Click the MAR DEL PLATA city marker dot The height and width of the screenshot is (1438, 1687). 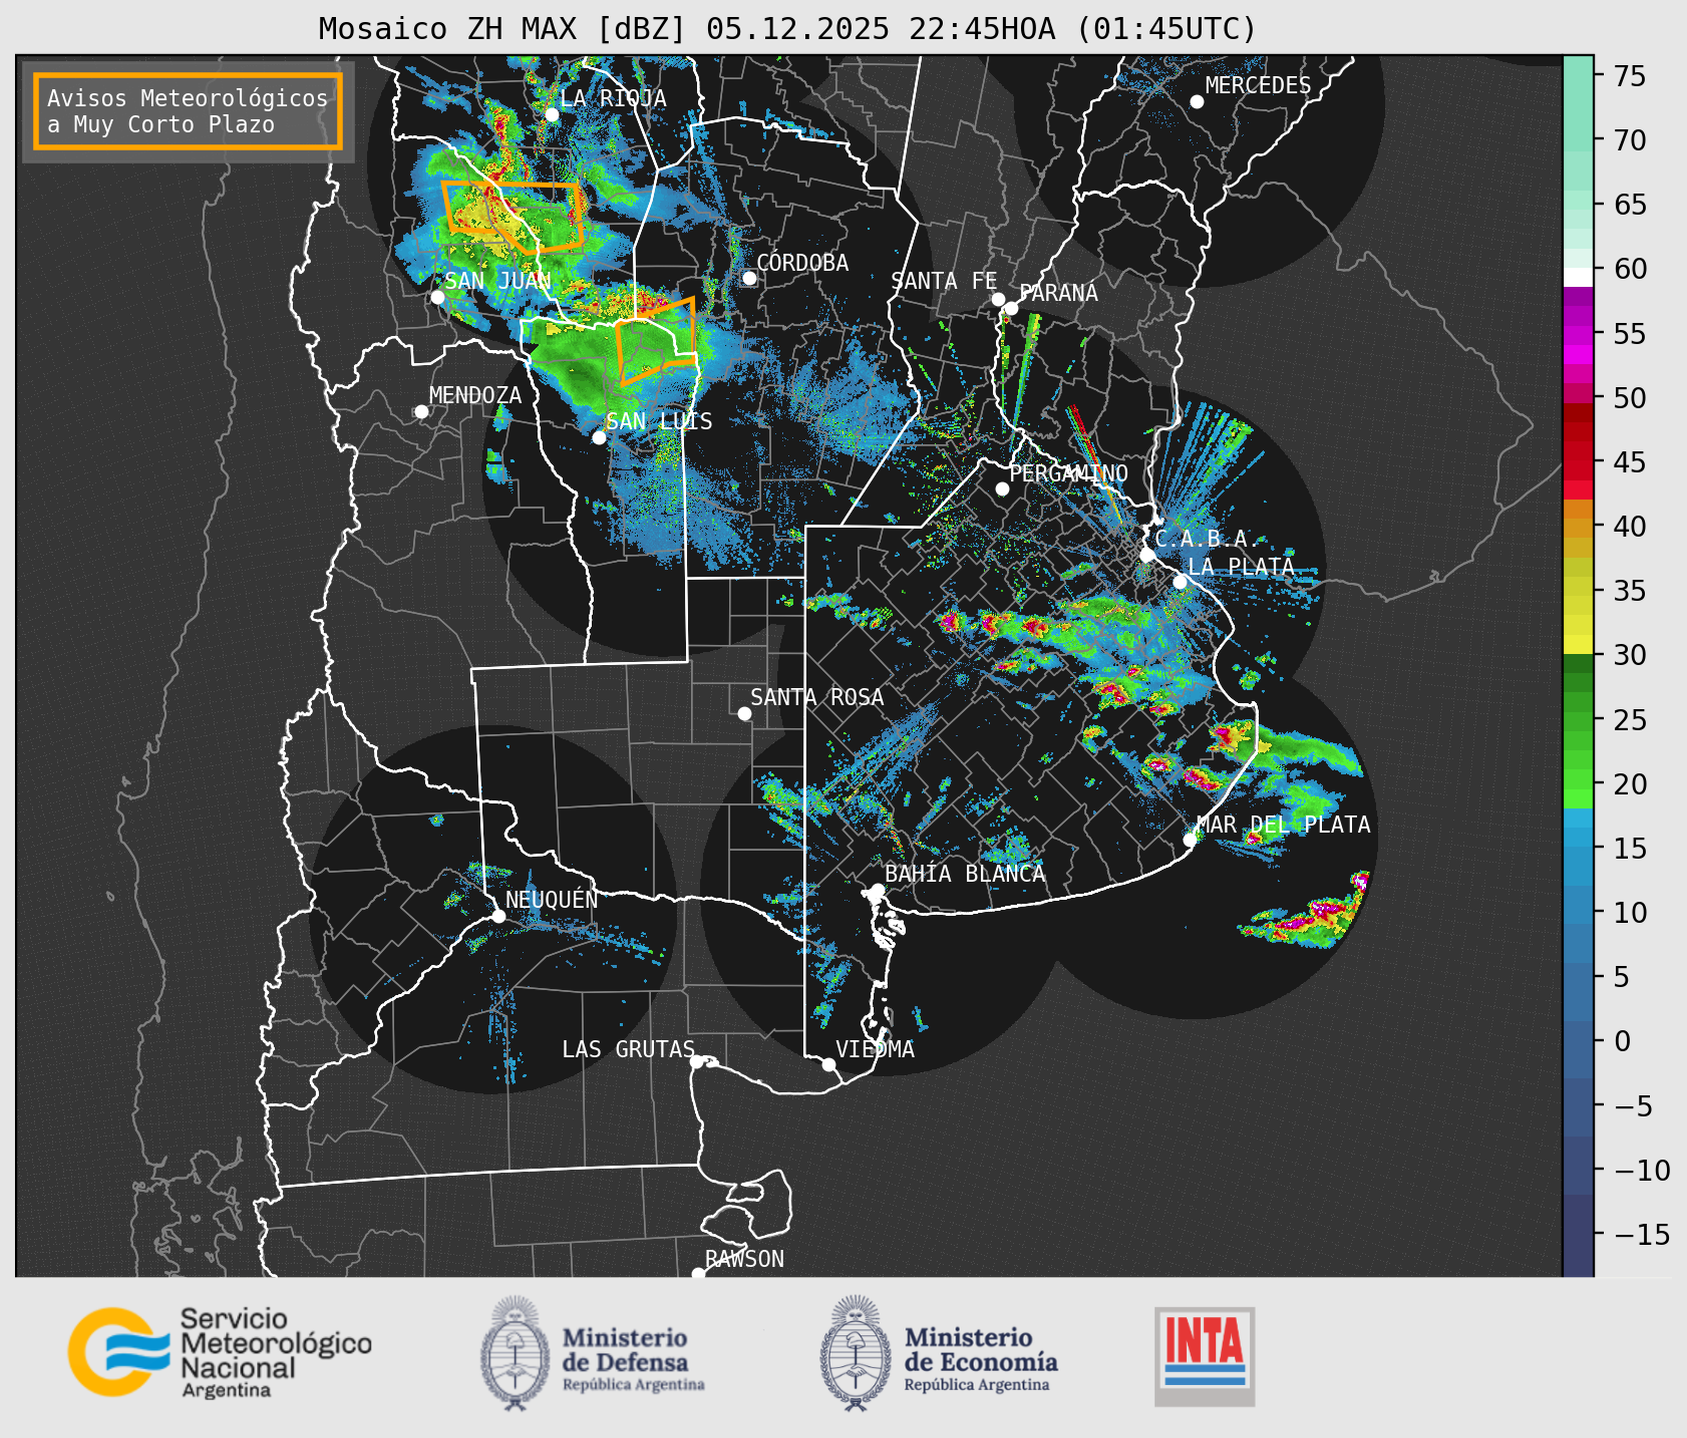click(1190, 840)
